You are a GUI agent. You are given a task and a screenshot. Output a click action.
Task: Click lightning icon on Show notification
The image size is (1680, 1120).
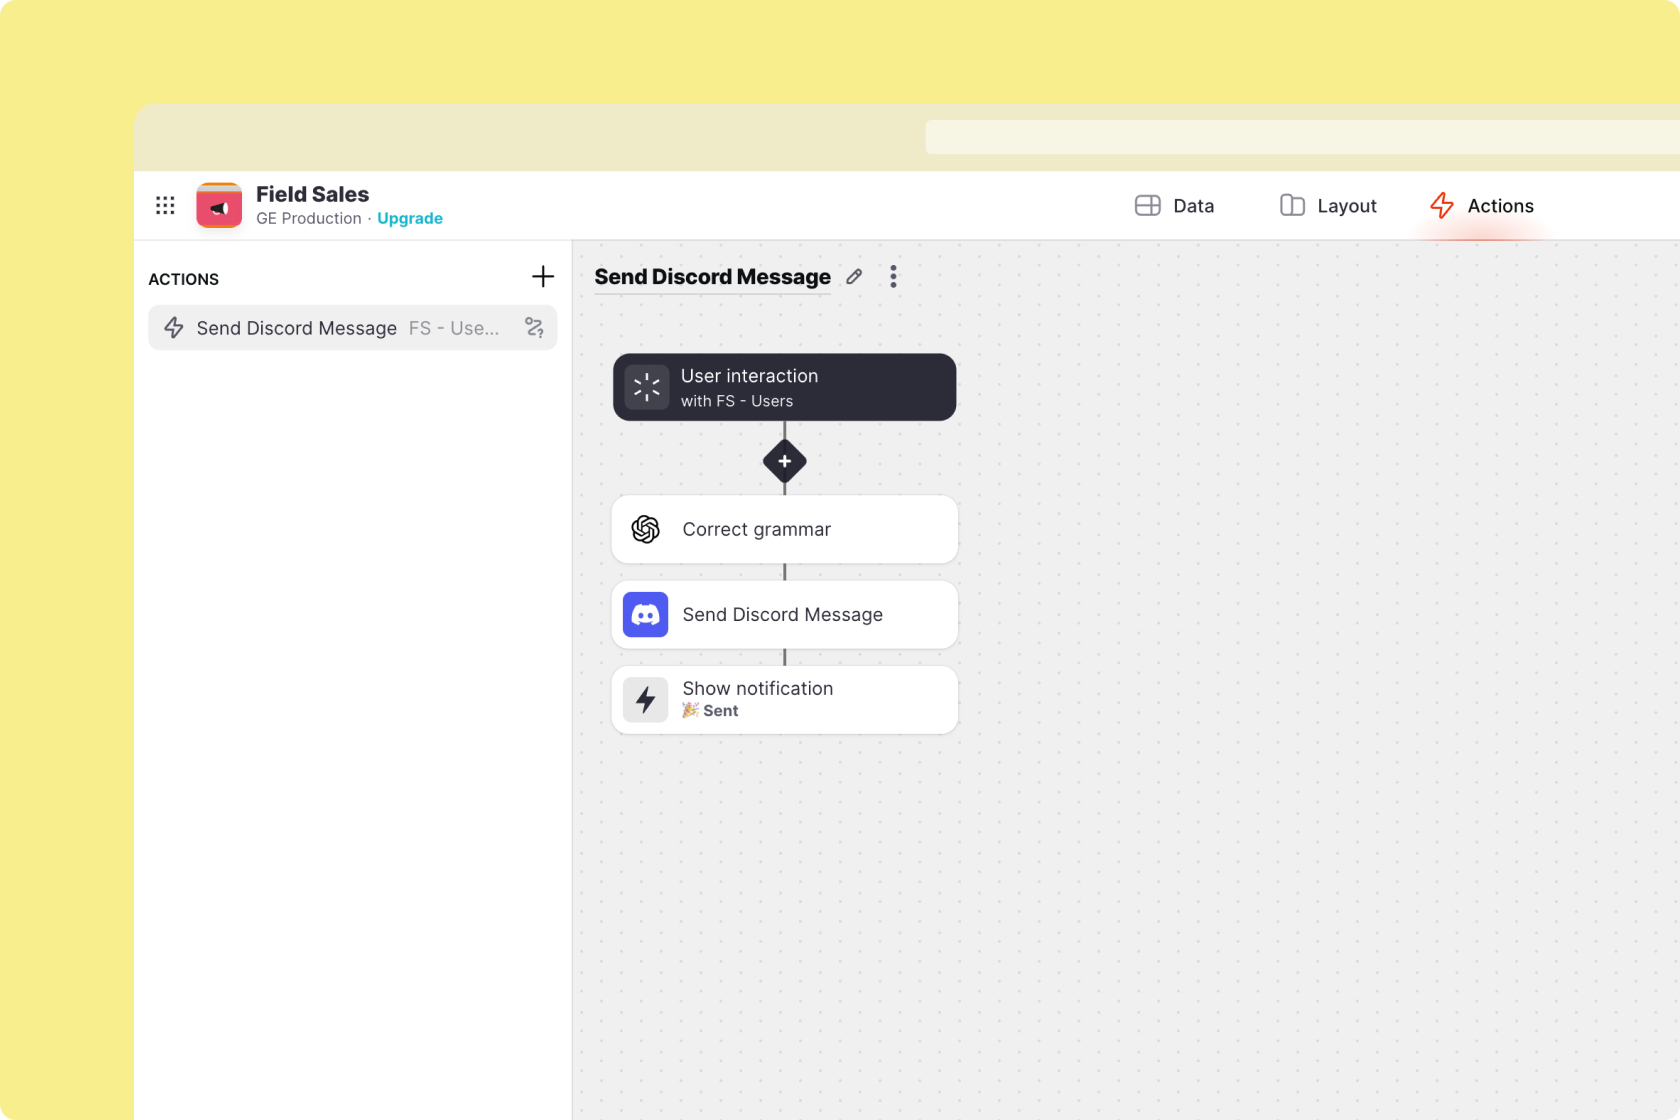tap(646, 700)
